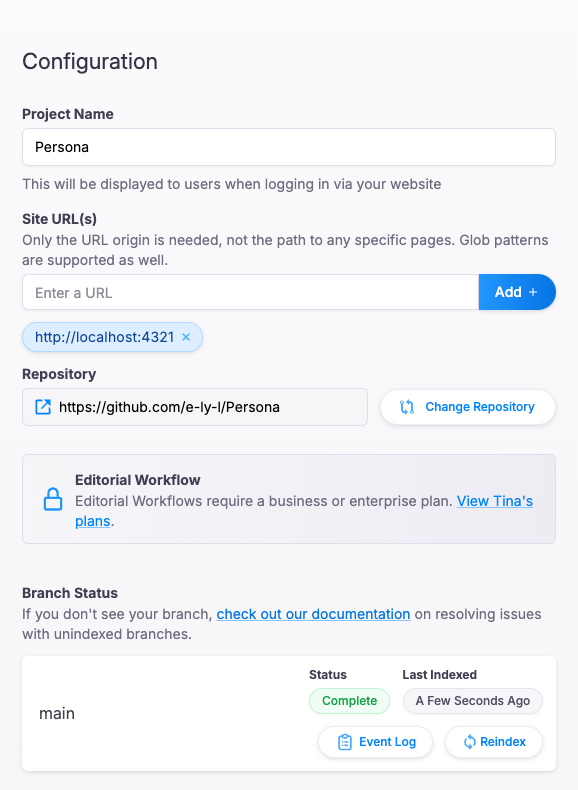
Task: Add the site URL with Add button
Action: (x=517, y=292)
